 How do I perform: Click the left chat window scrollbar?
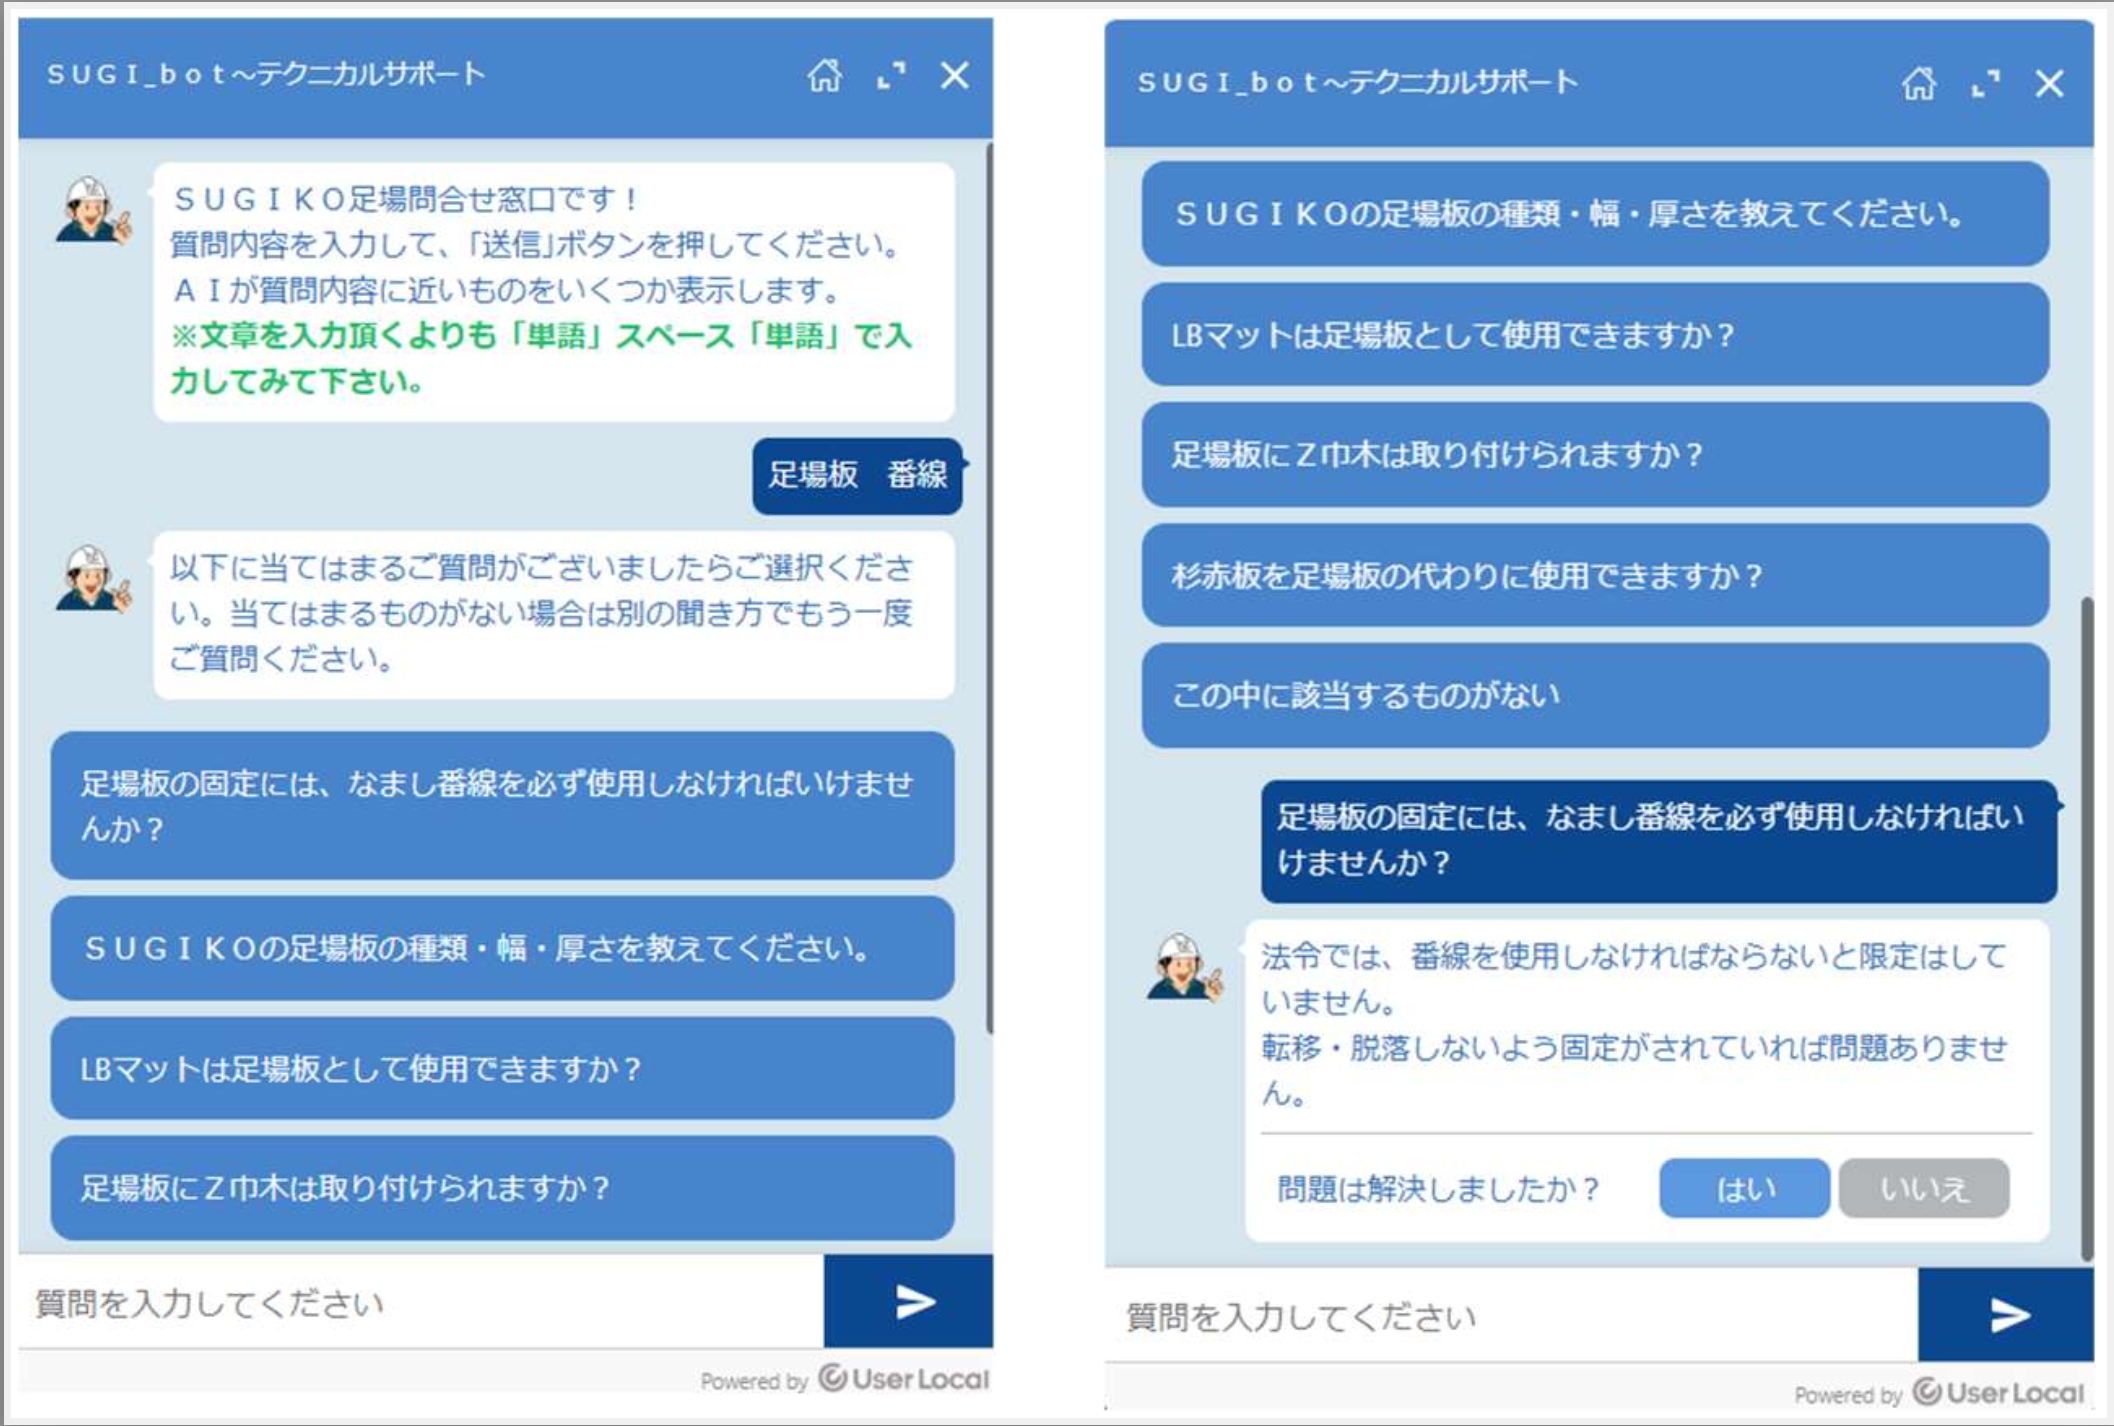point(989,590)
